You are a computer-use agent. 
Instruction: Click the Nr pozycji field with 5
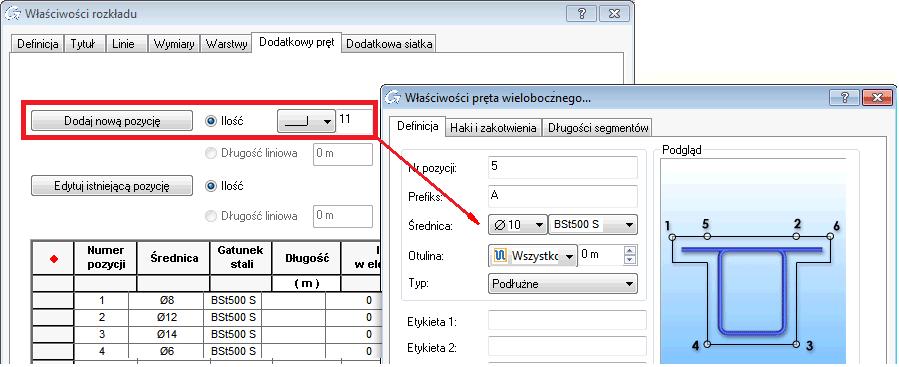[x=562, y=167]
